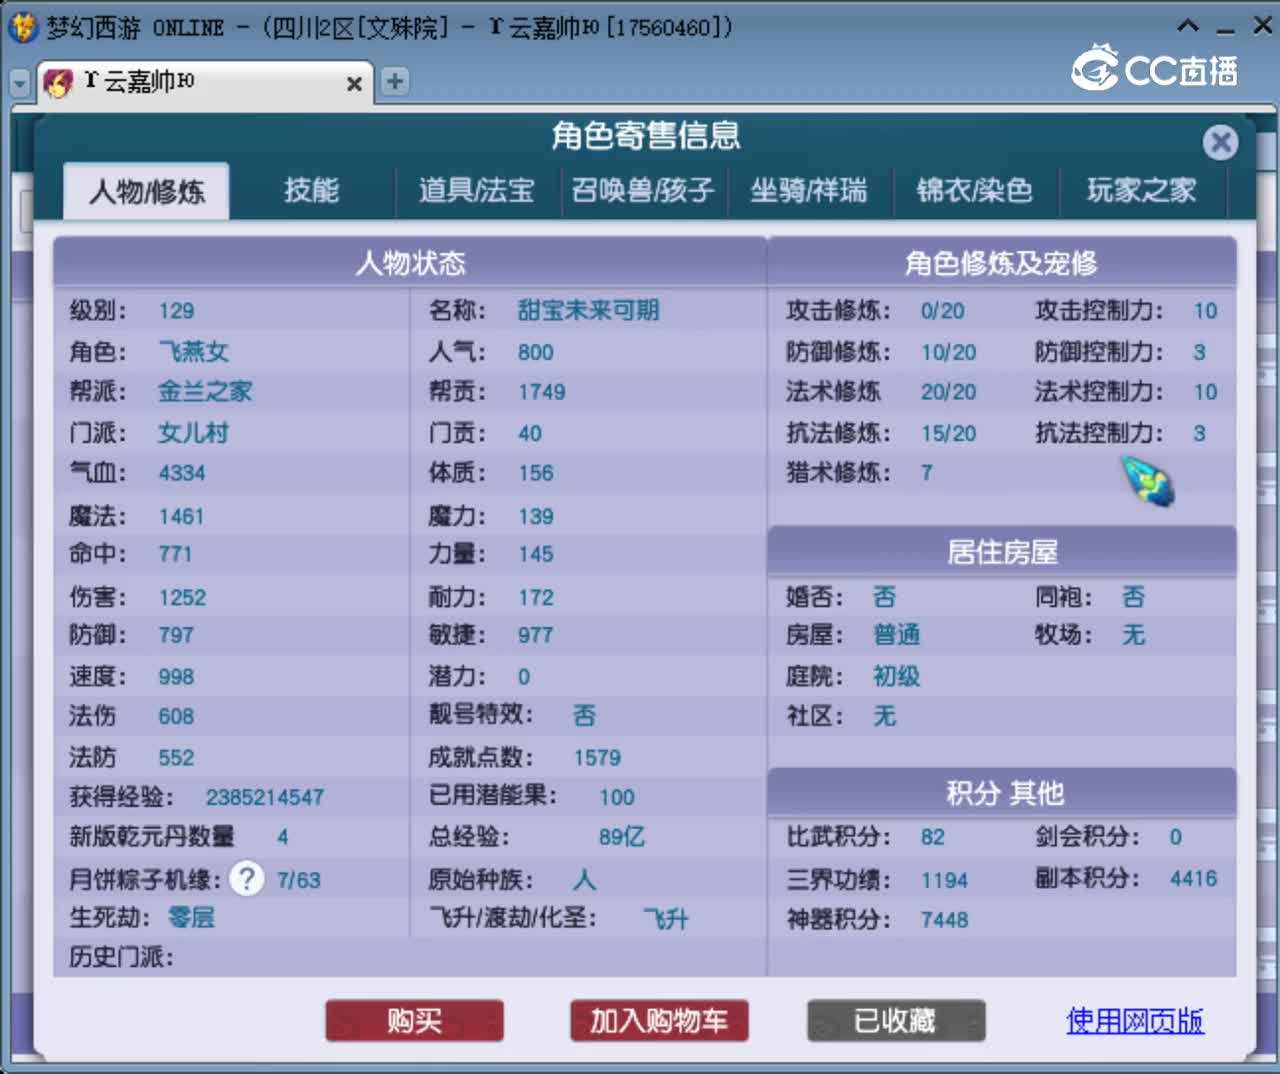This screenshot has height=1074, width=1280.
Task: Click the 角色修炼及宠修 section header
Action: click(1001, 263)
